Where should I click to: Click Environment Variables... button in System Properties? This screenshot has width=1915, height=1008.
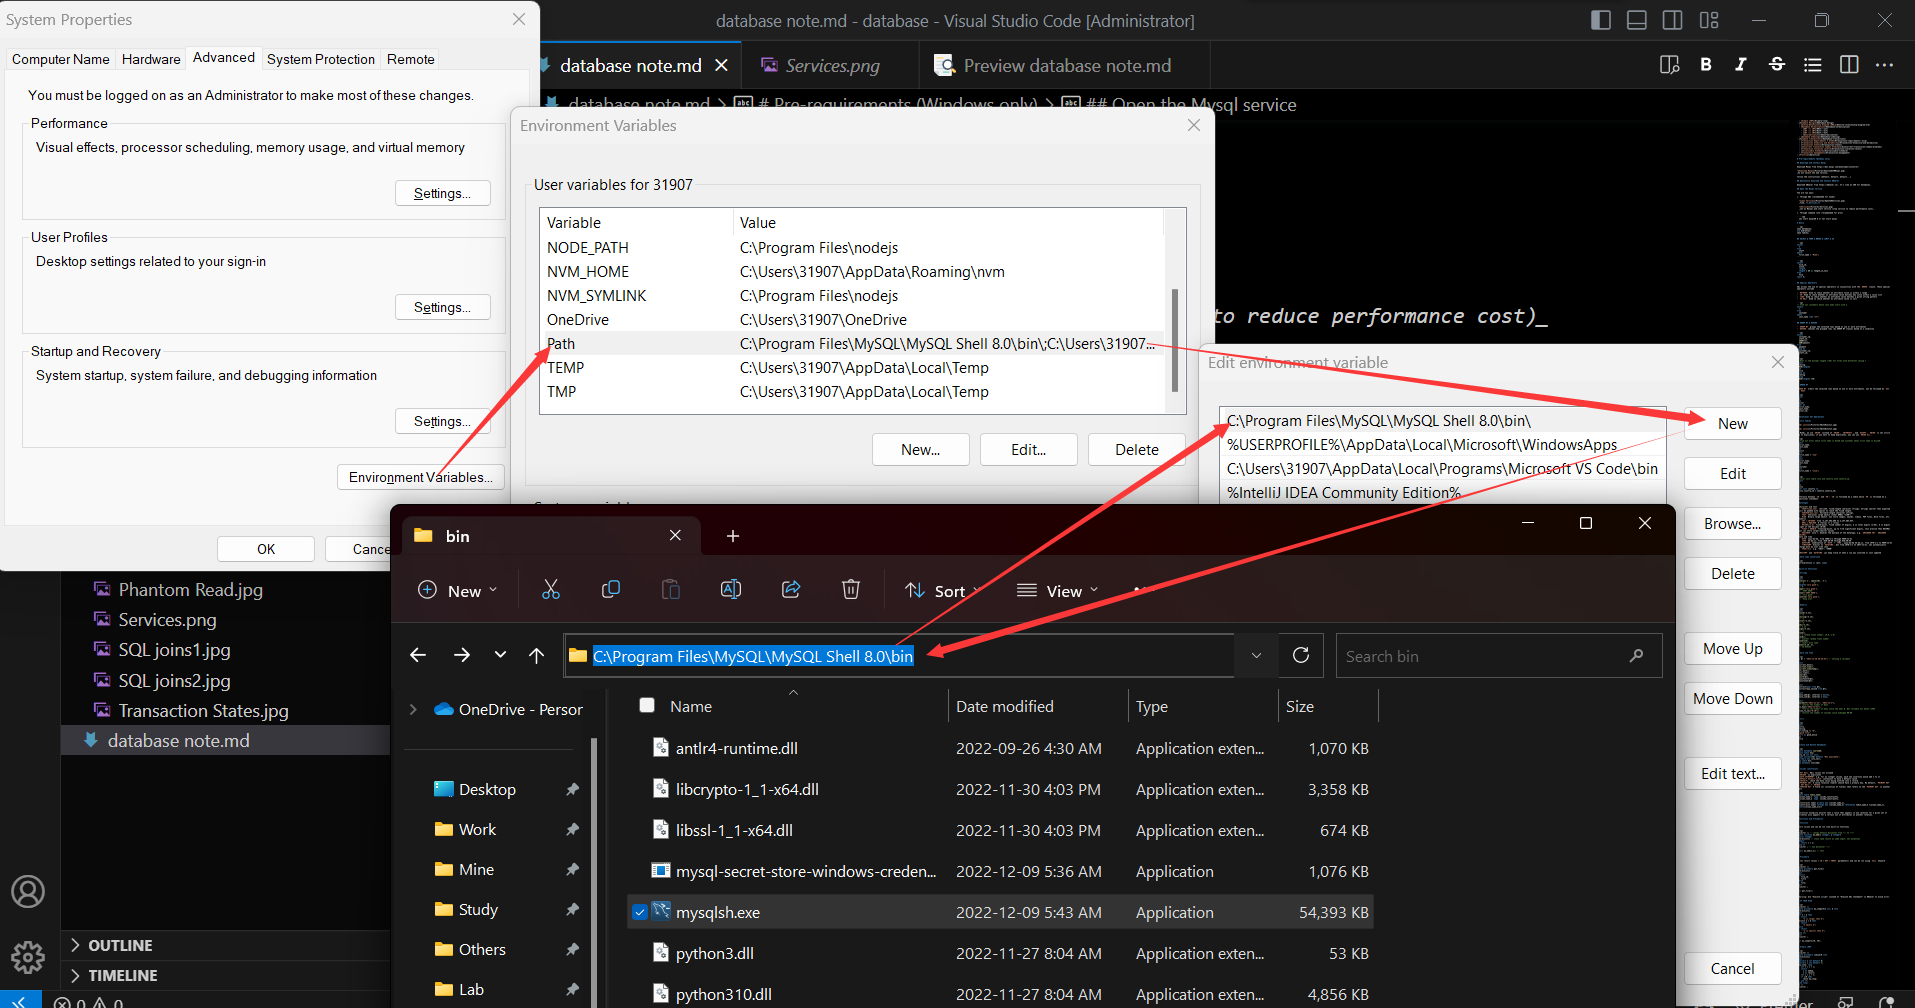pos(421,477)
